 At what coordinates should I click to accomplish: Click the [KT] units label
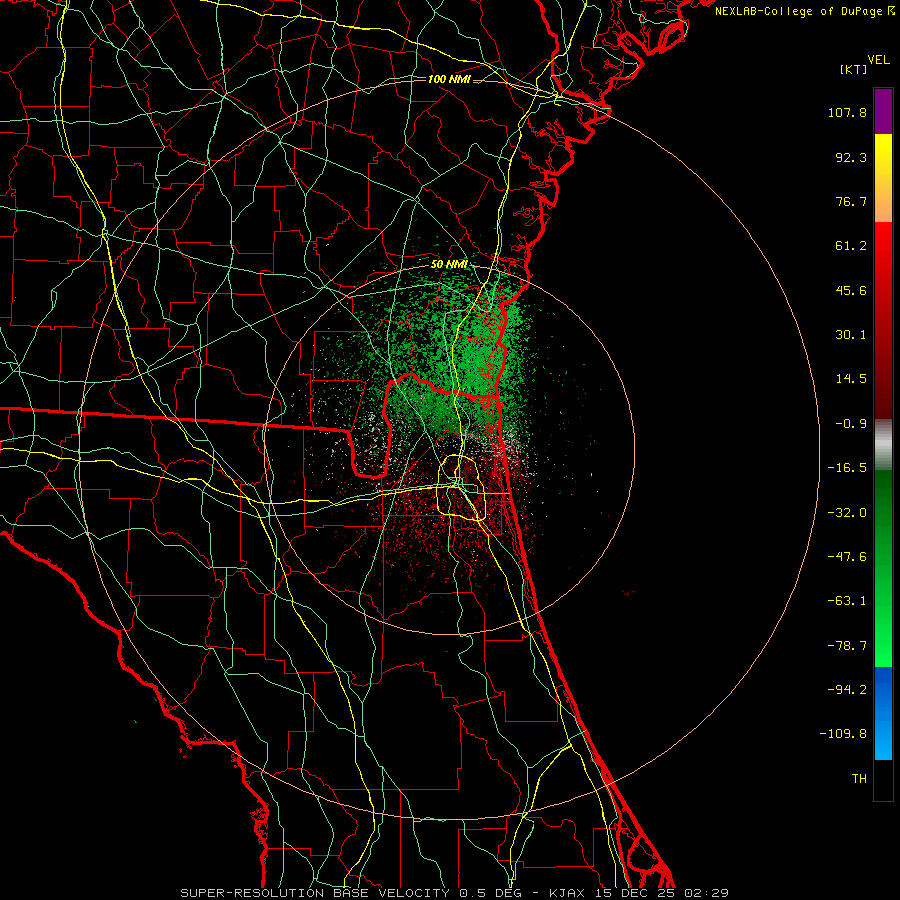coord(853,69)
